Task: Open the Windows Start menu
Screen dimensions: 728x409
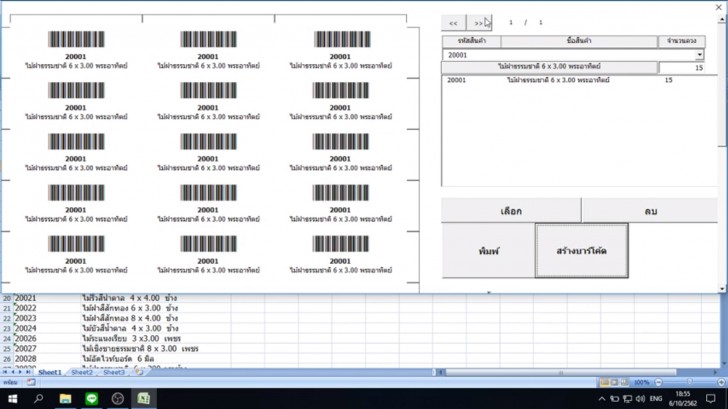Action: click(13, 398)
